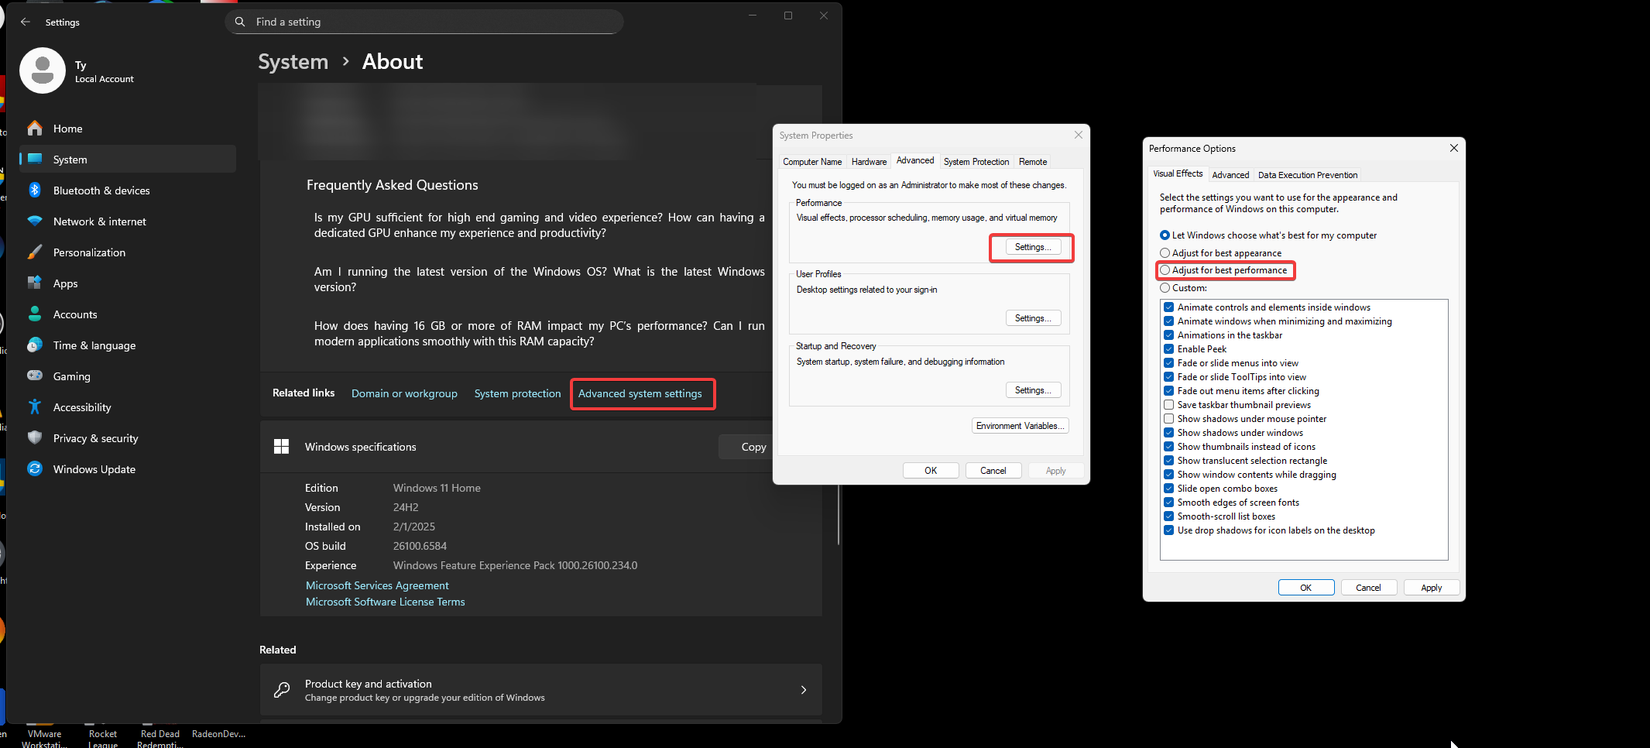Viewport: 1650px width, 748px height.
Task: Click the Gaming controller icon
Action: pos(35,376)
